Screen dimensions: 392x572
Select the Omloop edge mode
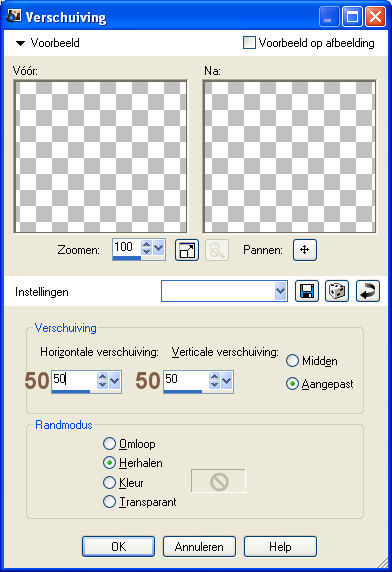click(x=109, y=444)
